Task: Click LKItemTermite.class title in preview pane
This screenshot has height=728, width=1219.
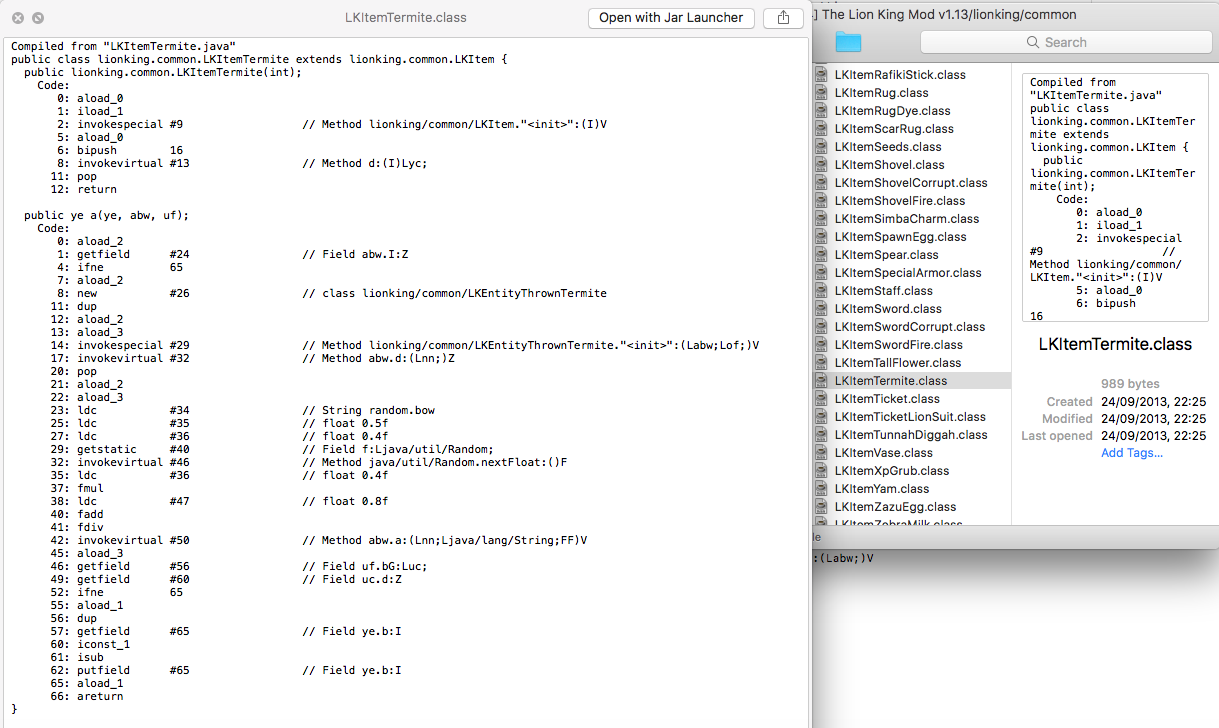Action: coord(1115,344)
